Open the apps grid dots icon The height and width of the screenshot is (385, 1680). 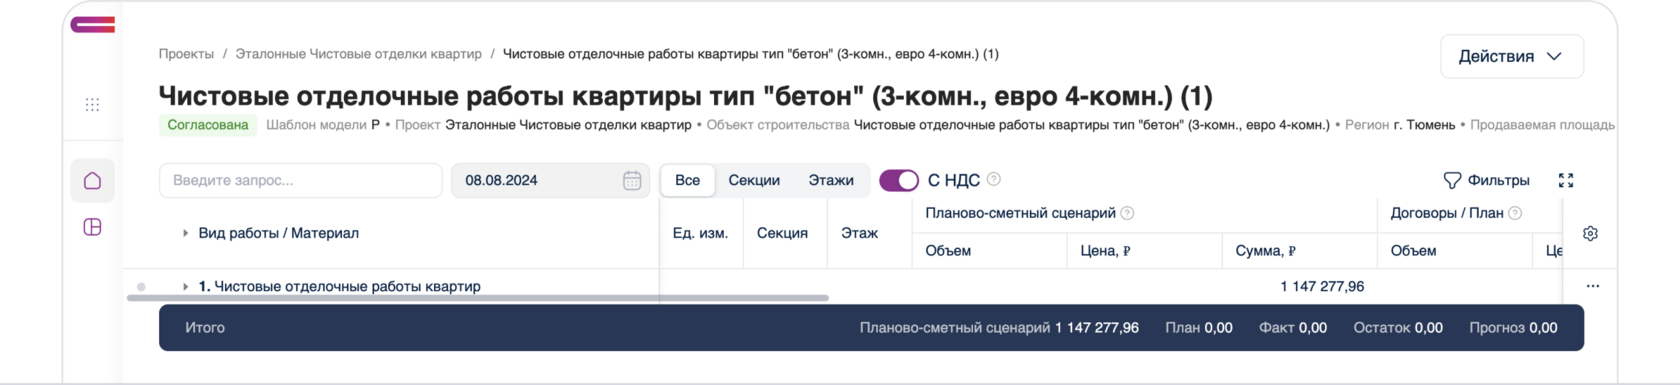click(x=92, y=105)
